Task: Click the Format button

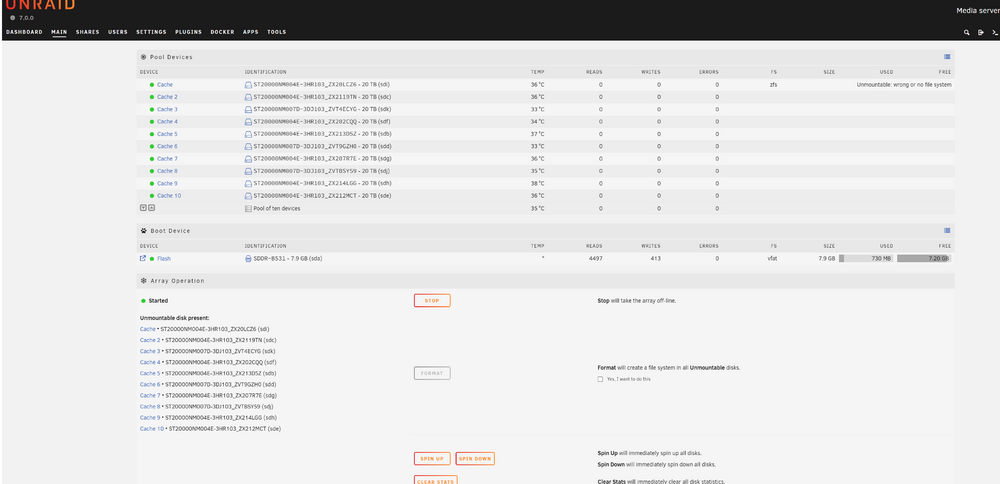Action: click(432, 374)
